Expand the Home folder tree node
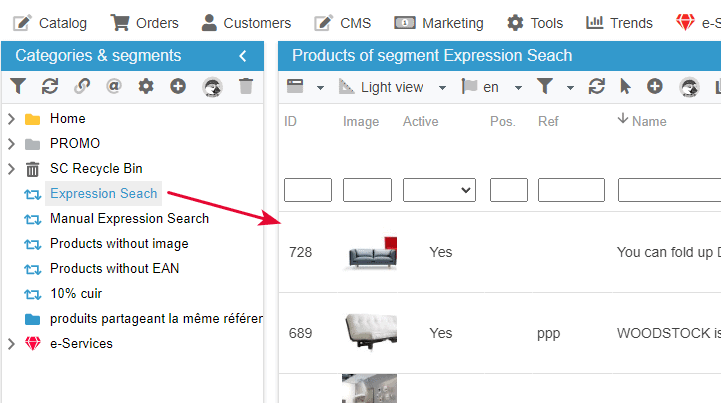The height and width of the screenshot is (403, 721). [11, 119]
